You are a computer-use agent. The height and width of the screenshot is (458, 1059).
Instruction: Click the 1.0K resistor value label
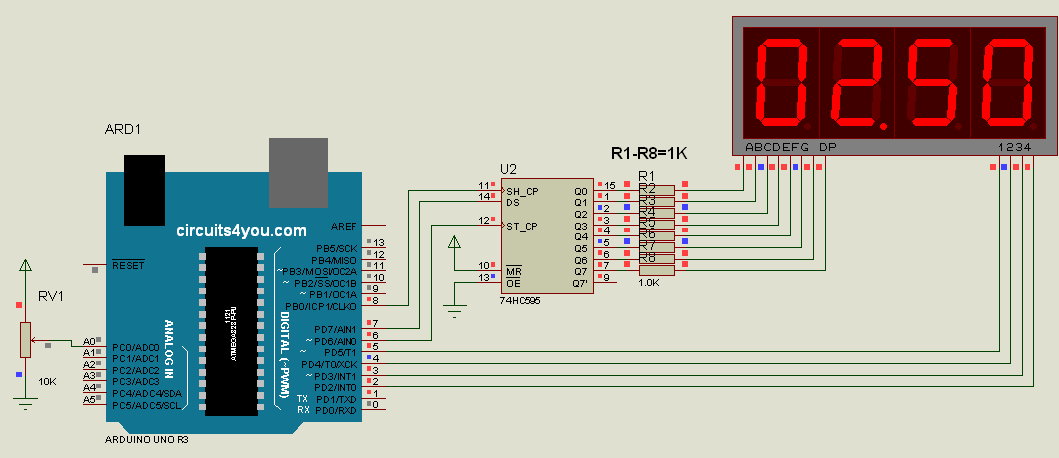(x=648, y=284)
